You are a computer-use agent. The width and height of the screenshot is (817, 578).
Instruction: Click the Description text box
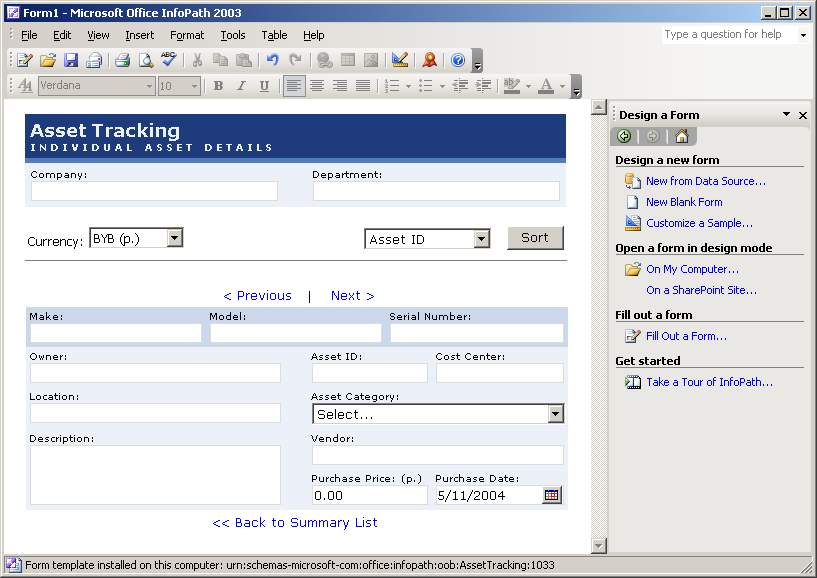[x=155, y=475]
